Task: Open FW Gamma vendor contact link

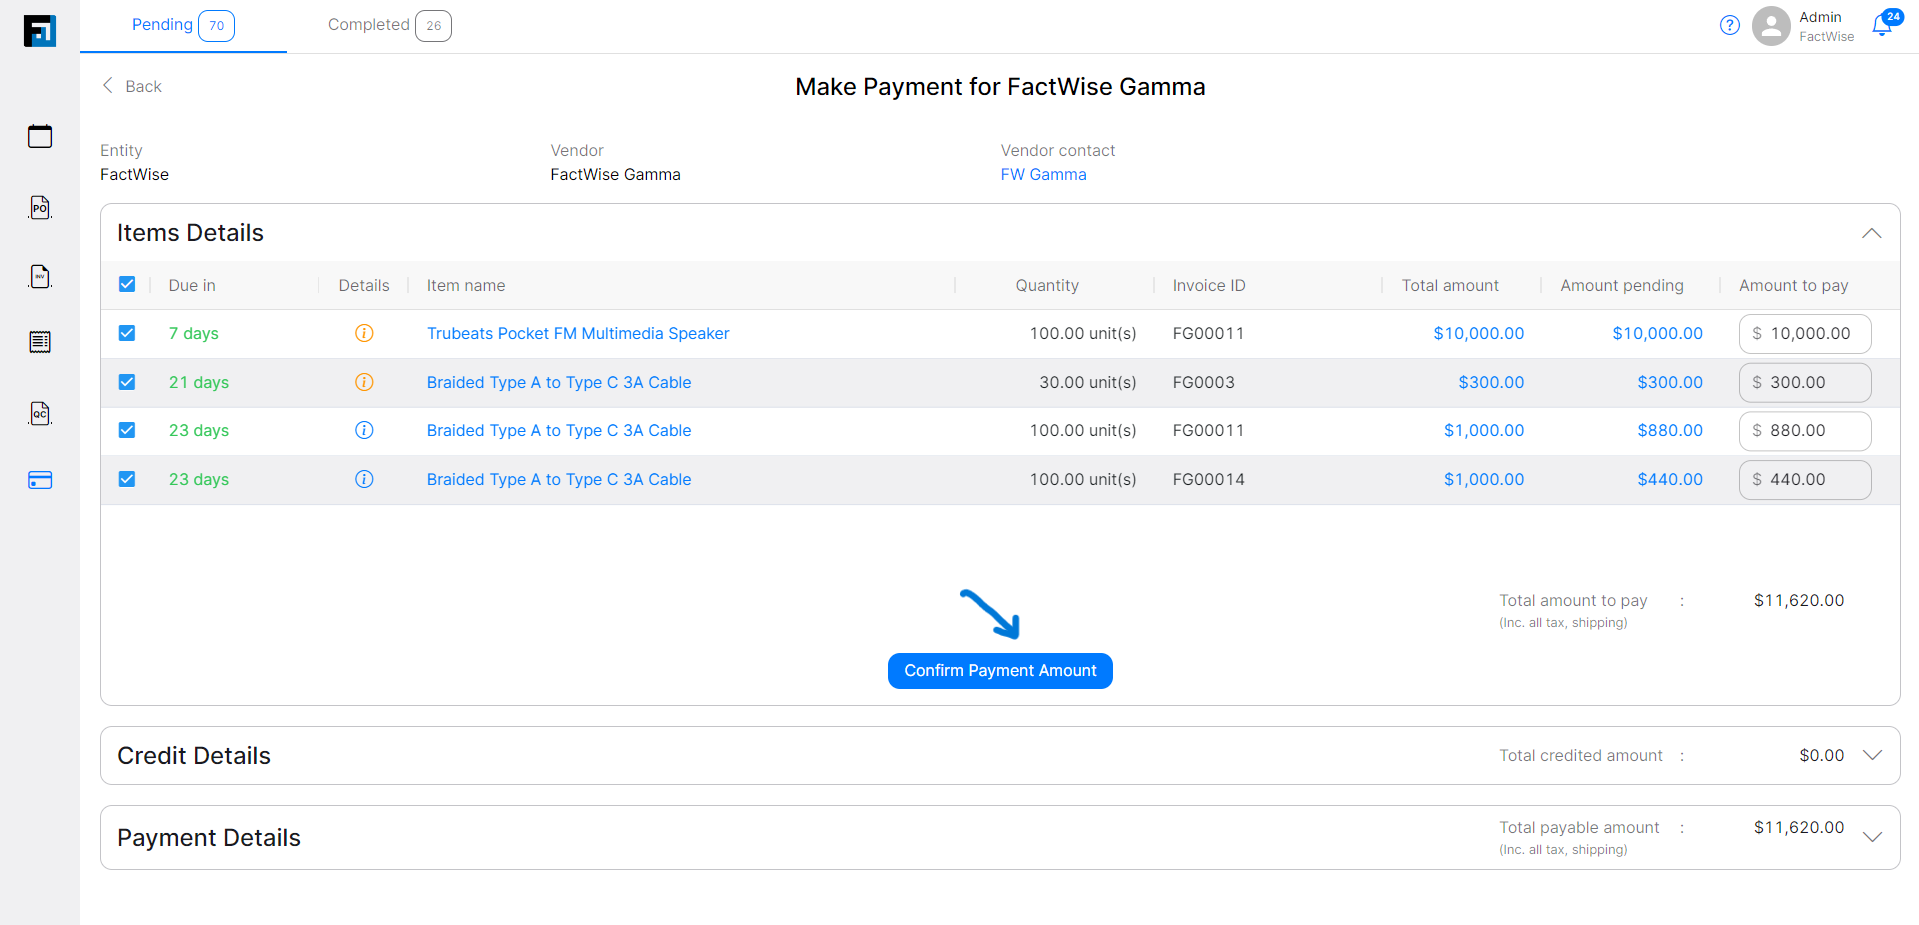Action: [x=1043, y=174]
